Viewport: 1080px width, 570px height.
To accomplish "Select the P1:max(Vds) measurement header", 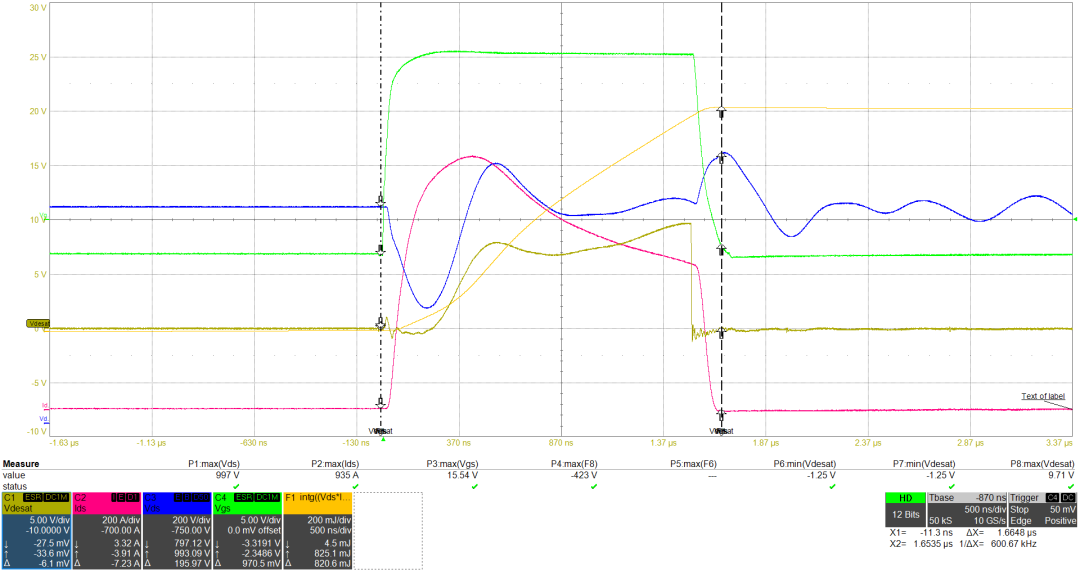I will coord(214,464).
